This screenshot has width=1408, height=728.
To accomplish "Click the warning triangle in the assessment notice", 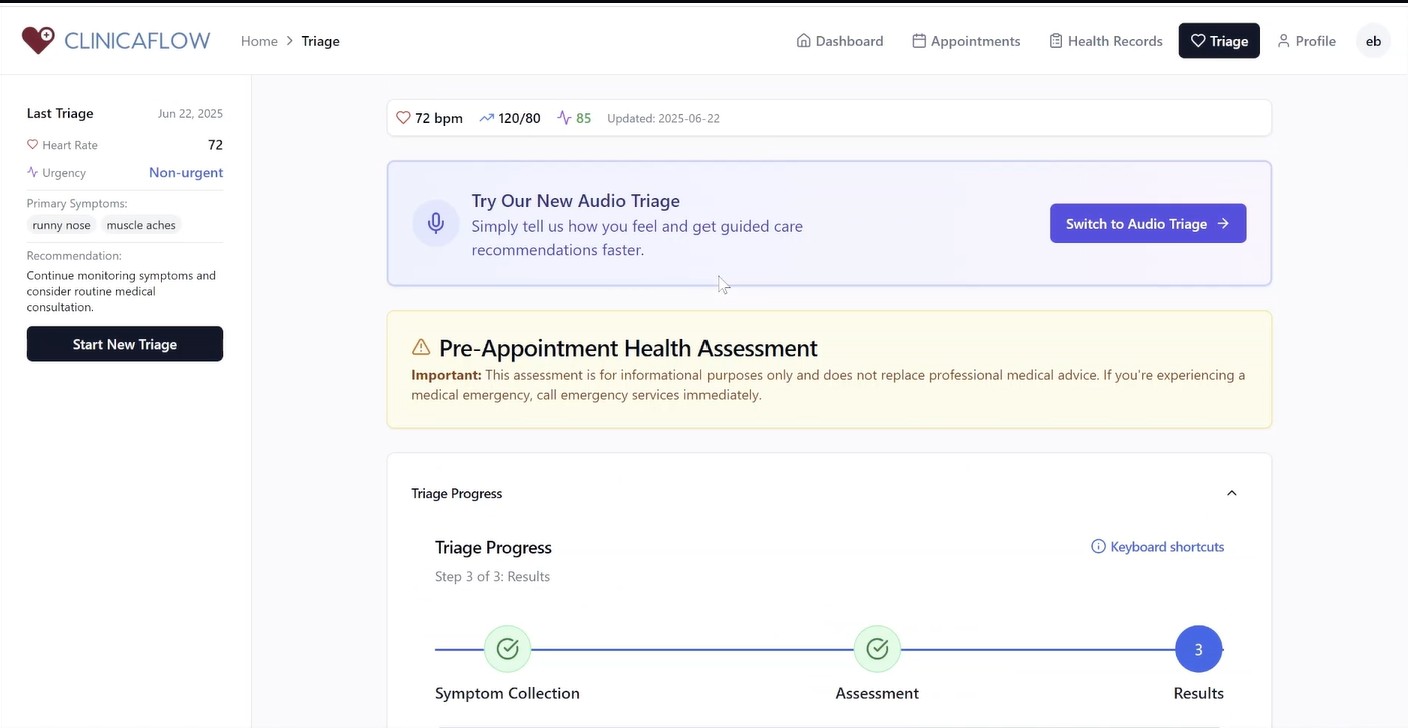I will pyautogui.click(x=420, y=347).
